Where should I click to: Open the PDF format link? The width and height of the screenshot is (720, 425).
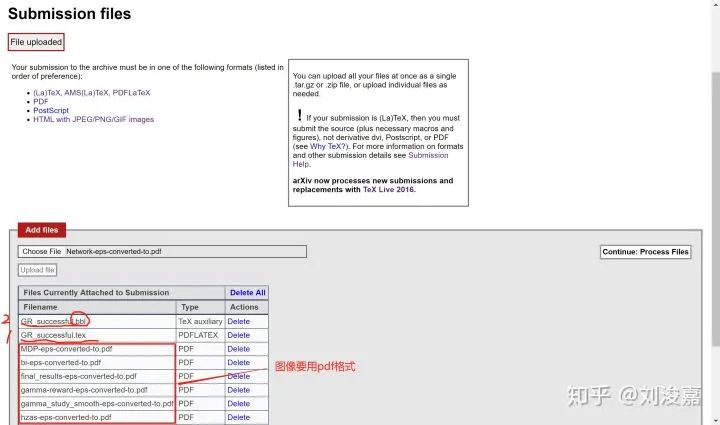tap(40, 101)
